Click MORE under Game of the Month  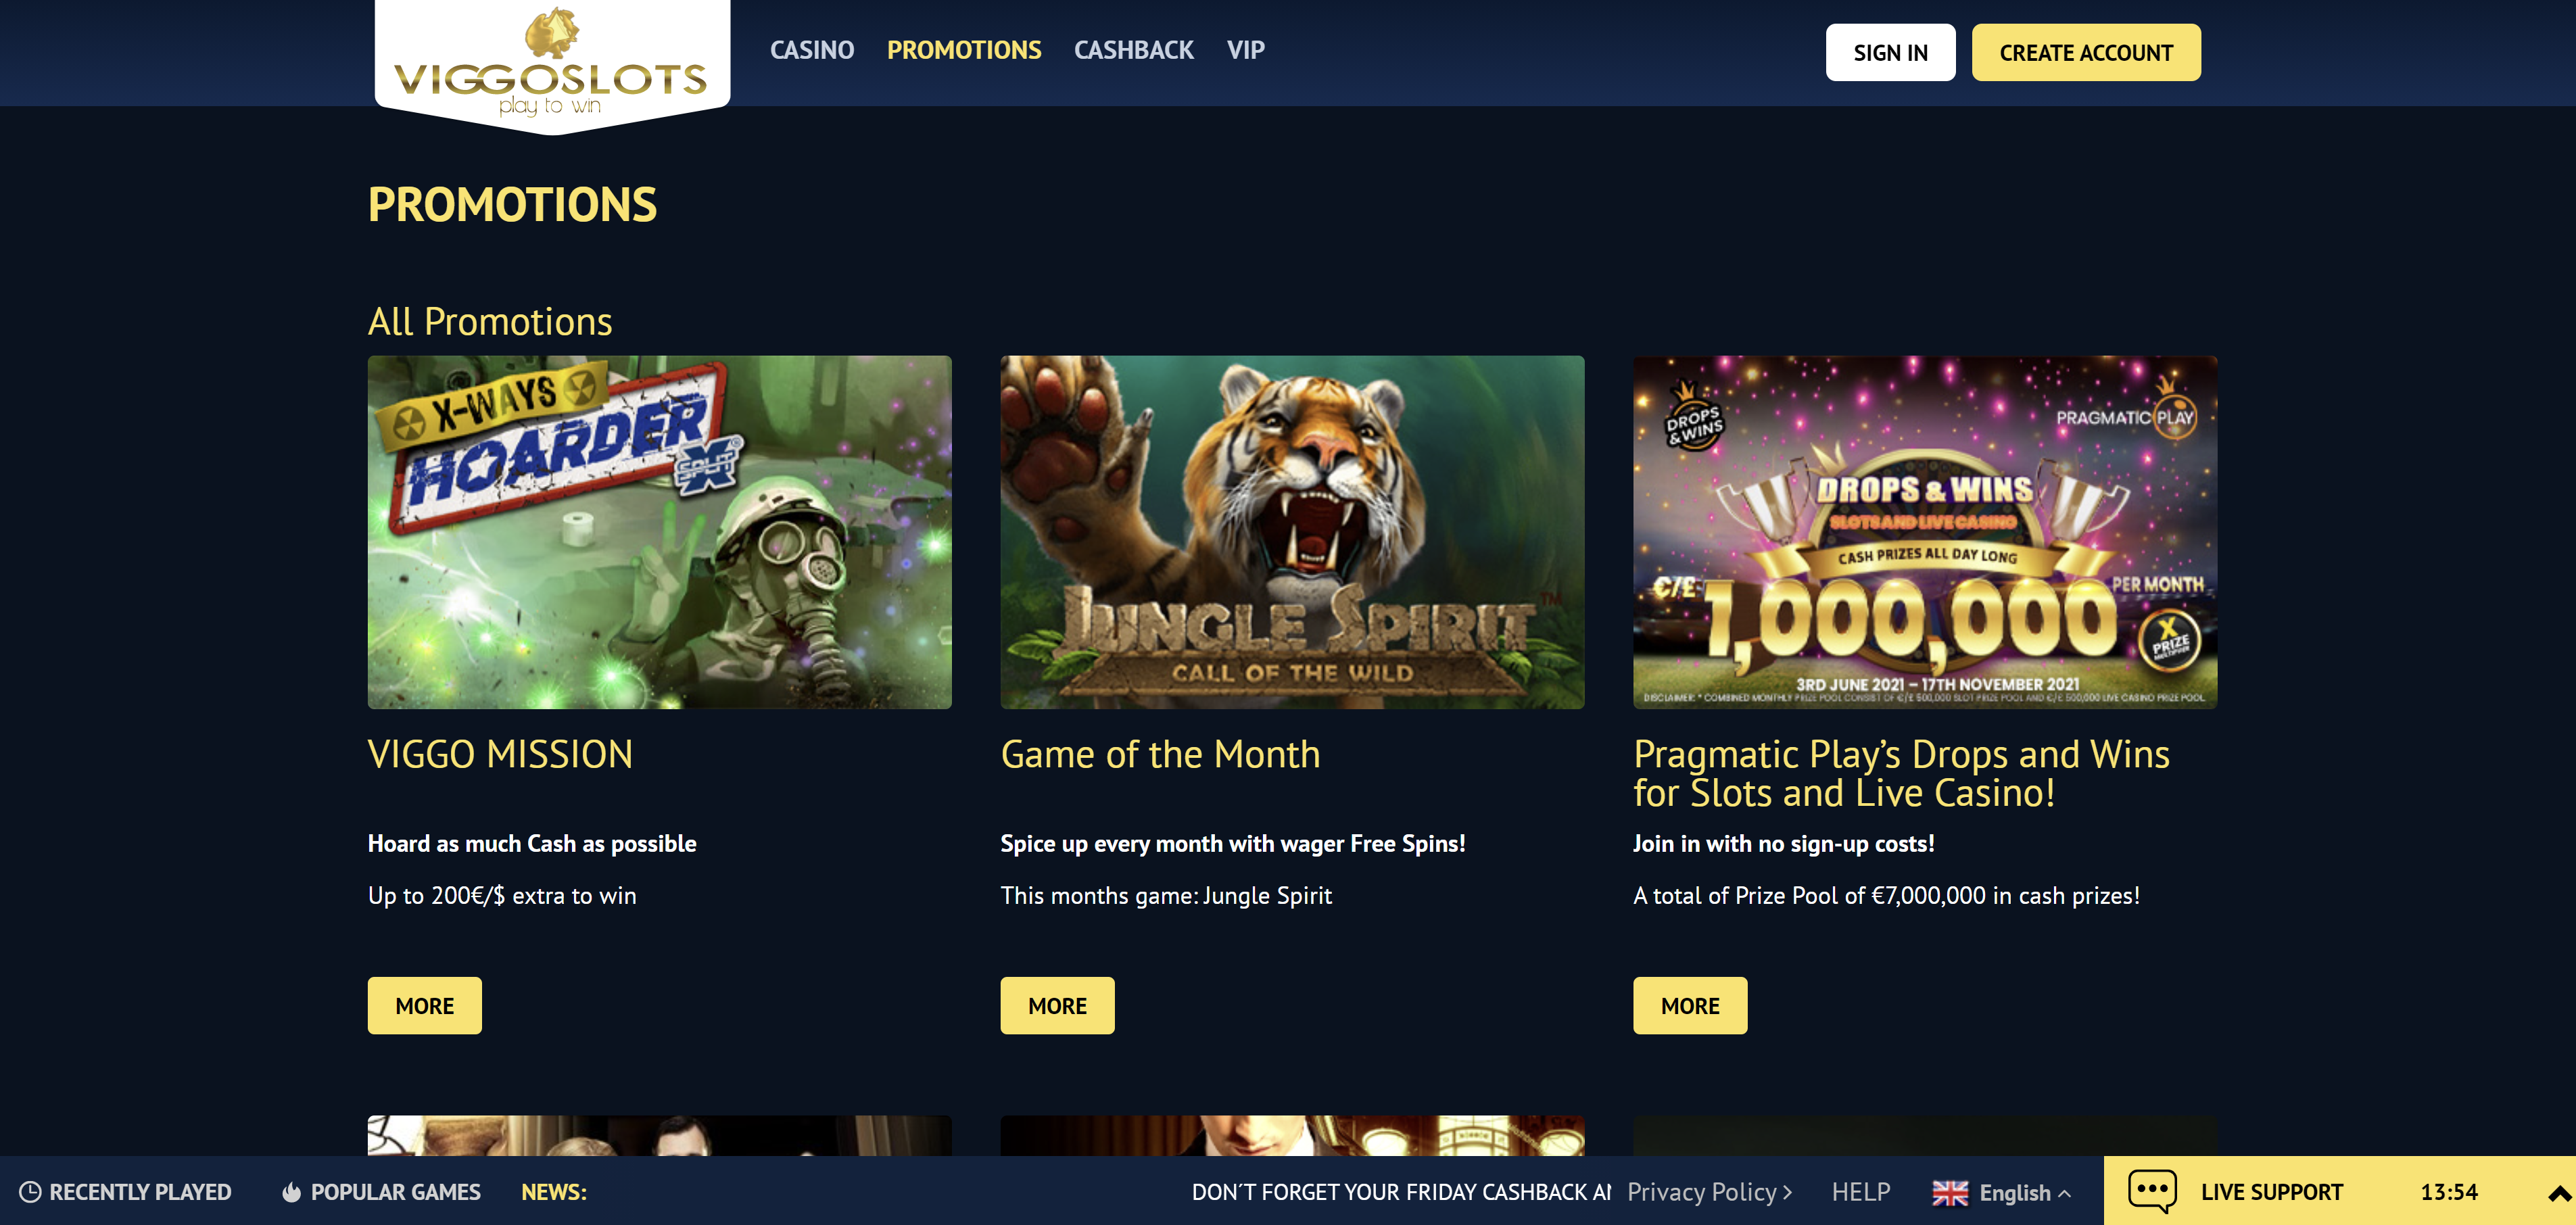1057,1005
